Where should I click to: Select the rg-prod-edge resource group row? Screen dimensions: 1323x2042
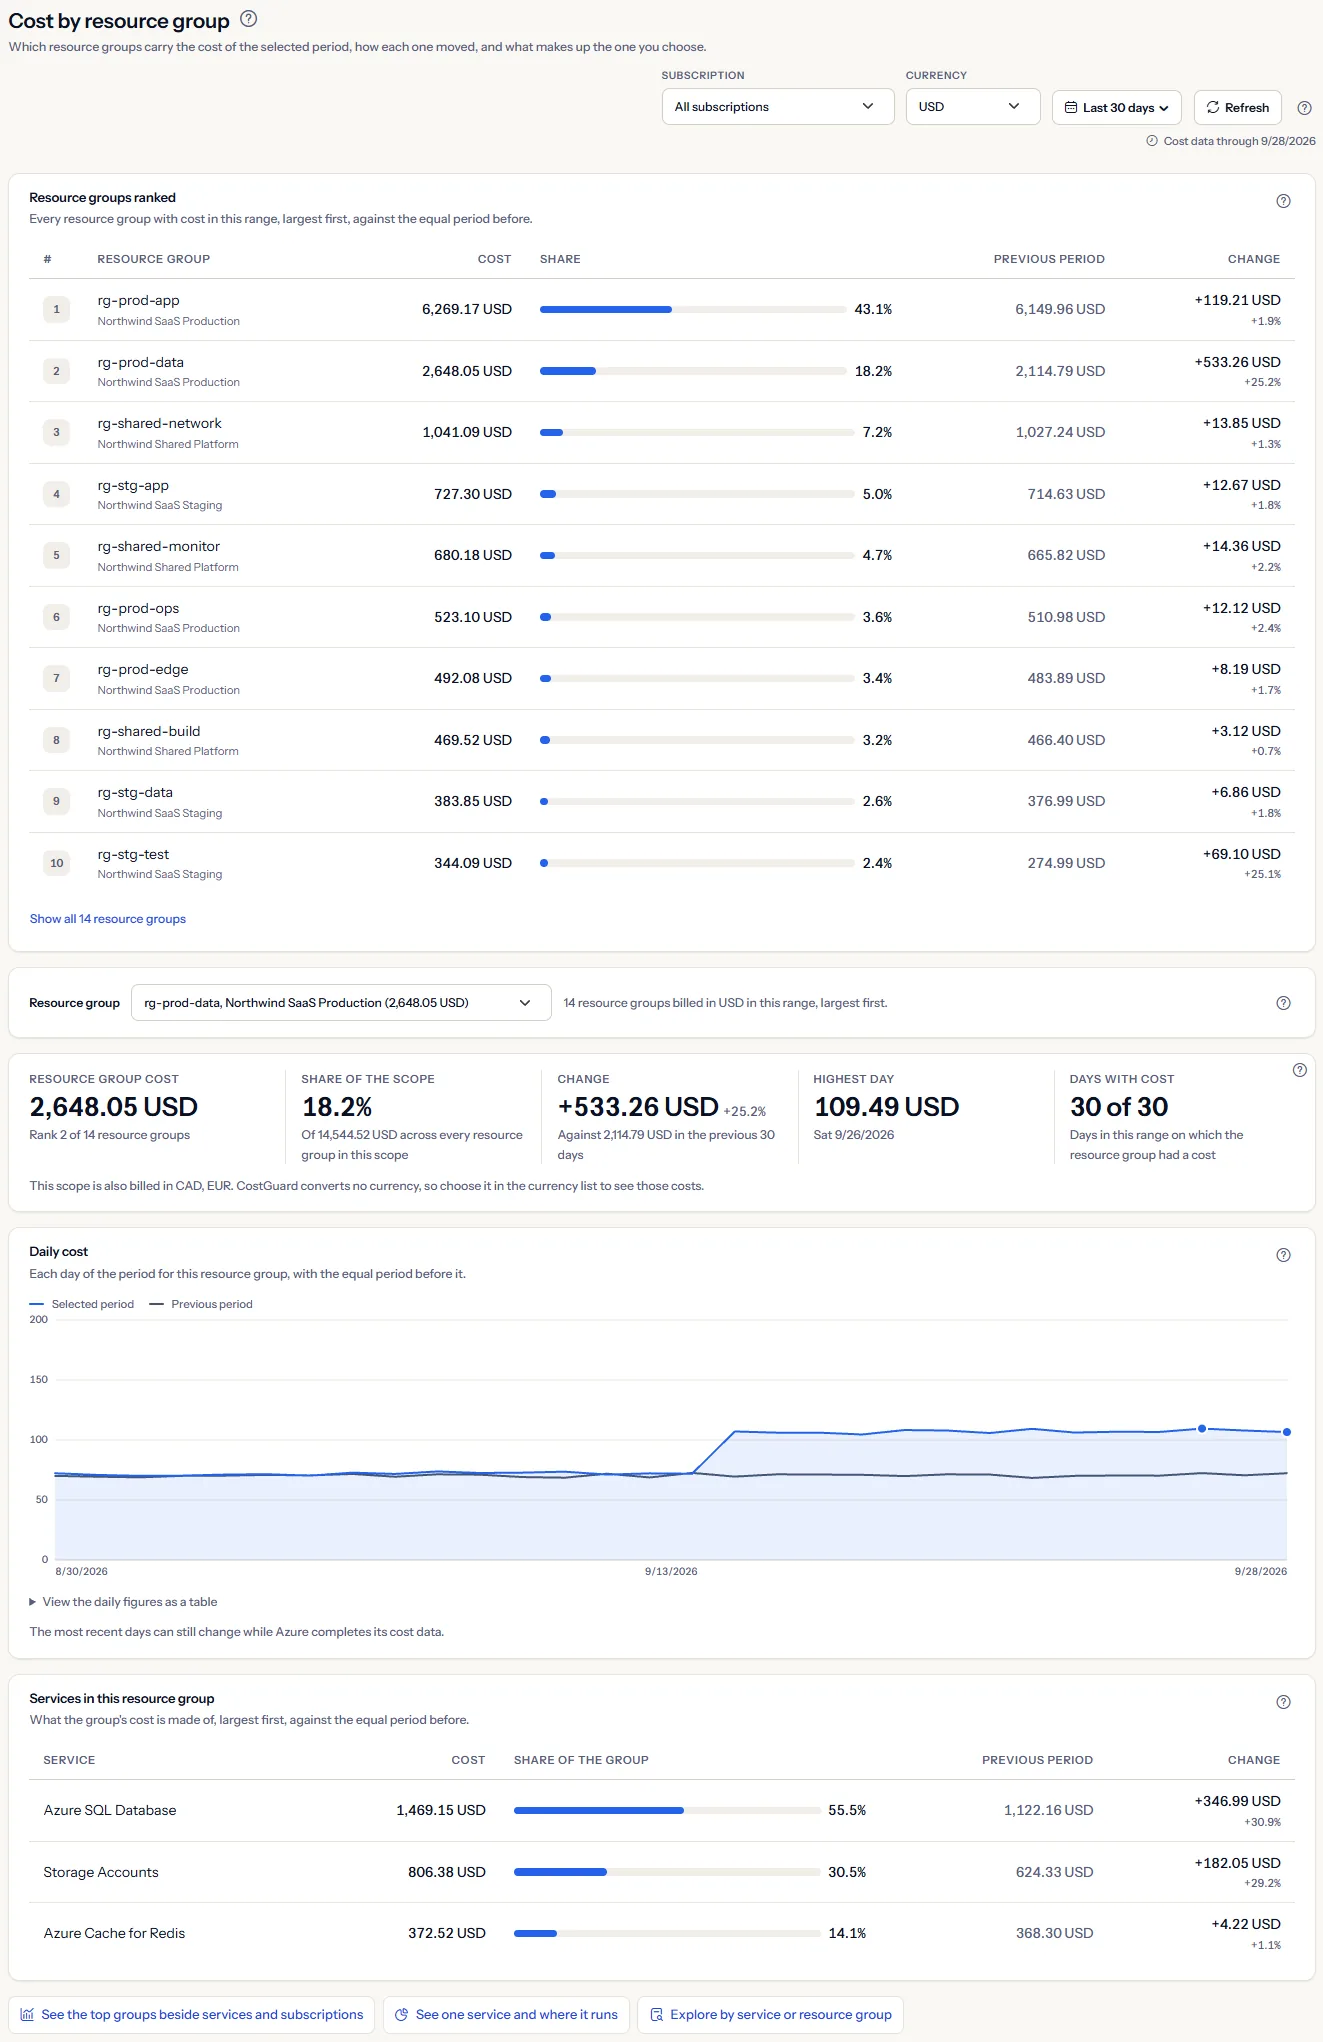[662, 679]
